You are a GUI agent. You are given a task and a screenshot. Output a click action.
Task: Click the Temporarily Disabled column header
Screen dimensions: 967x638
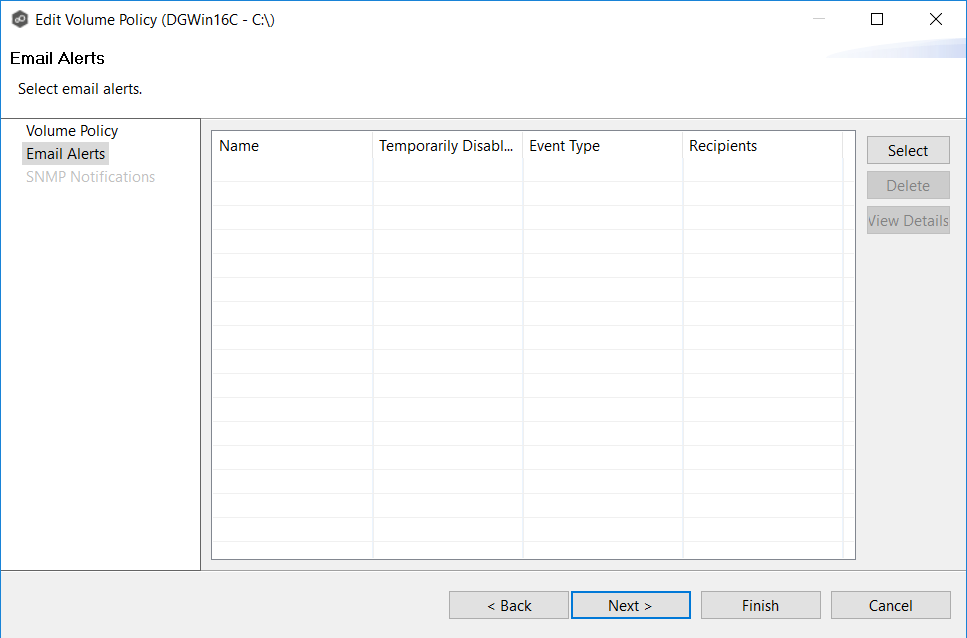click(x=447, y=146)
